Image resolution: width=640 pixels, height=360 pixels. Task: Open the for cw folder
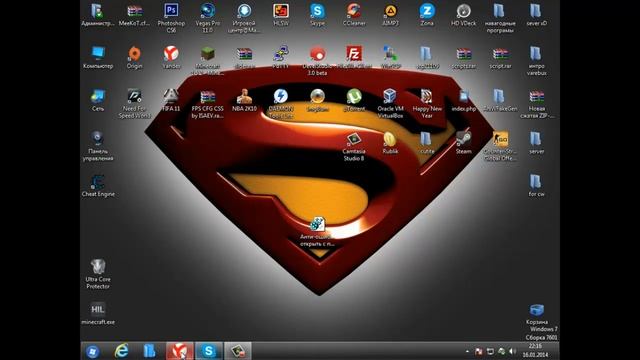(536, 182)
